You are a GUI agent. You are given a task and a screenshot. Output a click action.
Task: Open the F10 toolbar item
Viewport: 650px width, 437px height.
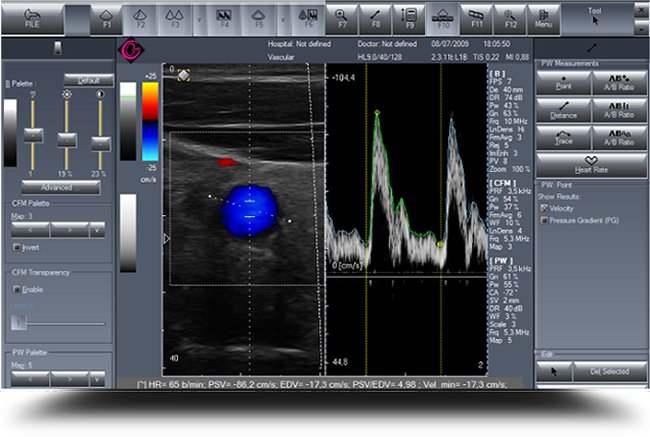(x=444, y=16)
